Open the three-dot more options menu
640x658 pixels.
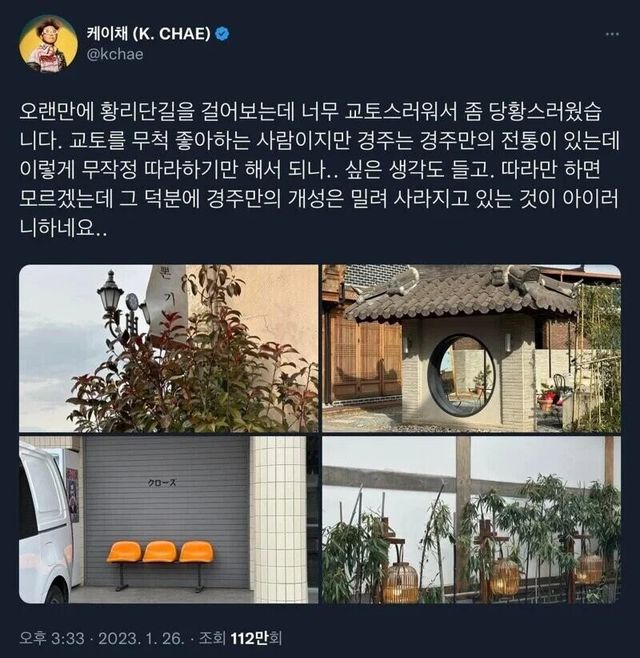[x=612, y=34]
